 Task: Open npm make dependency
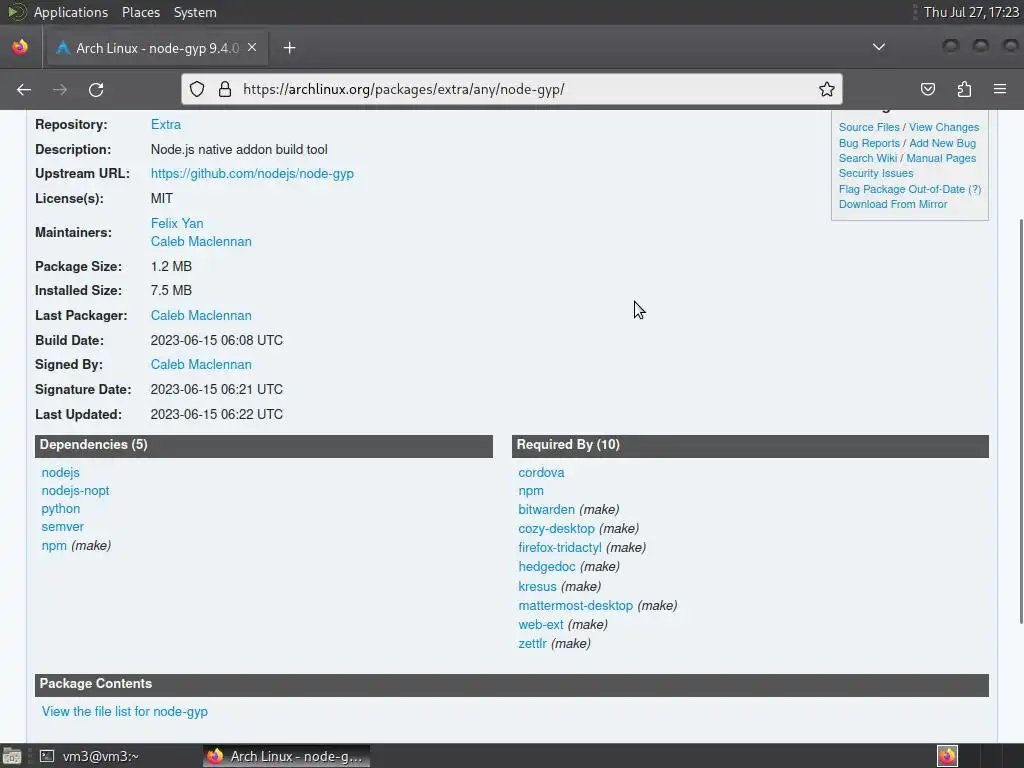click(x=54, y=545)
